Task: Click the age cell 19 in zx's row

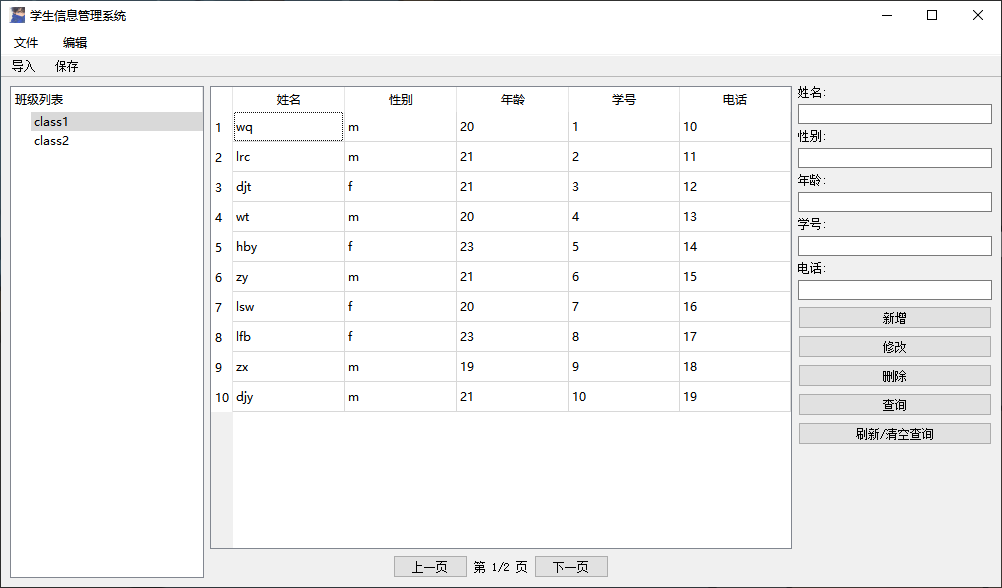Action: [513, 367]
